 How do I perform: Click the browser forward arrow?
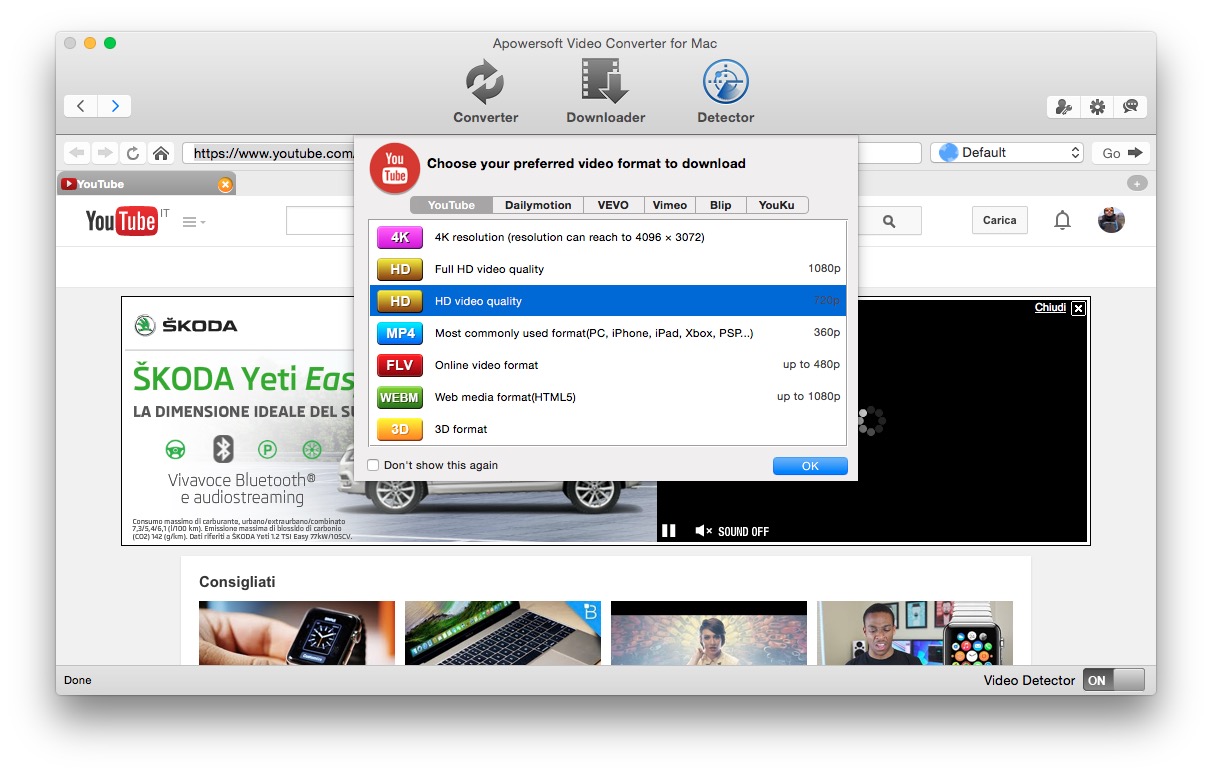click(x=104, y=153)
